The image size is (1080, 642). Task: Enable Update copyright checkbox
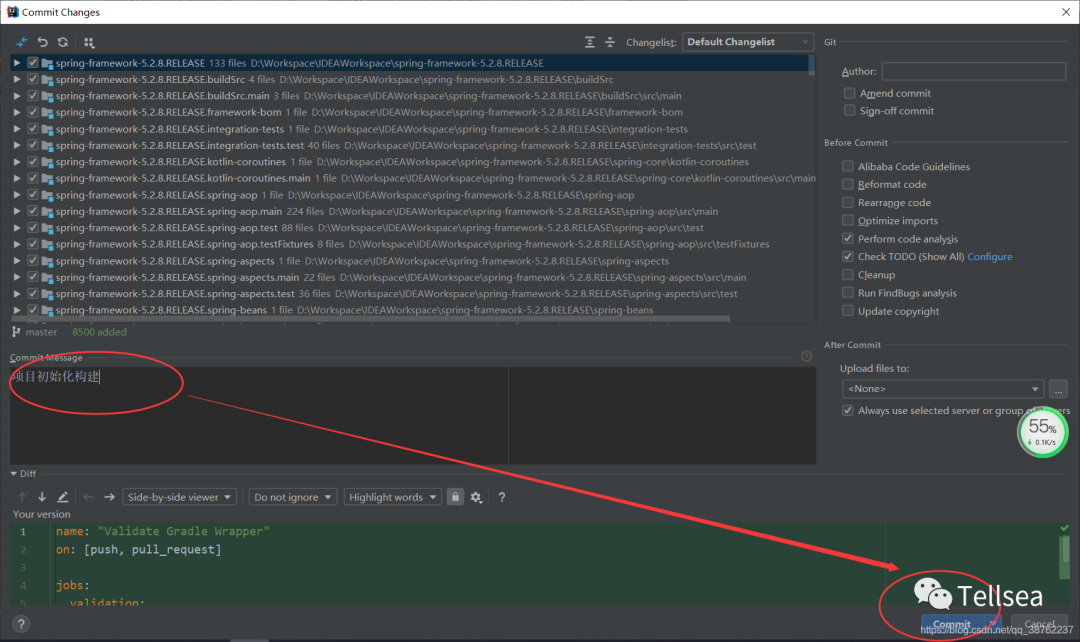pyautogui.click(x=848, y=311)
